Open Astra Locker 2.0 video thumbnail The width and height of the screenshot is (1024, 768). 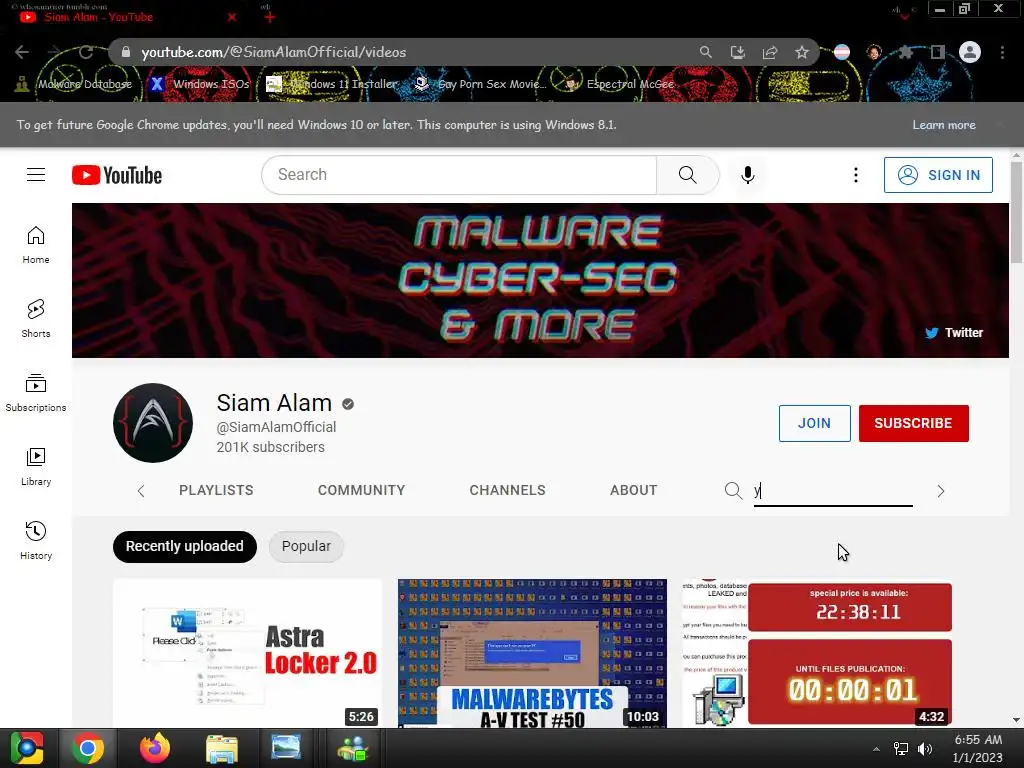point(248,652)
